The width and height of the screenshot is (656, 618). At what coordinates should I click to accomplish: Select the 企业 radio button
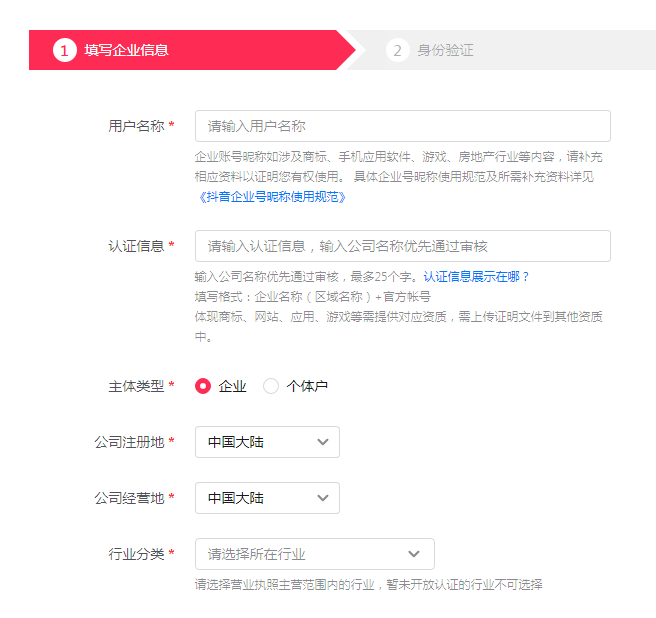(x=203, y=386)
